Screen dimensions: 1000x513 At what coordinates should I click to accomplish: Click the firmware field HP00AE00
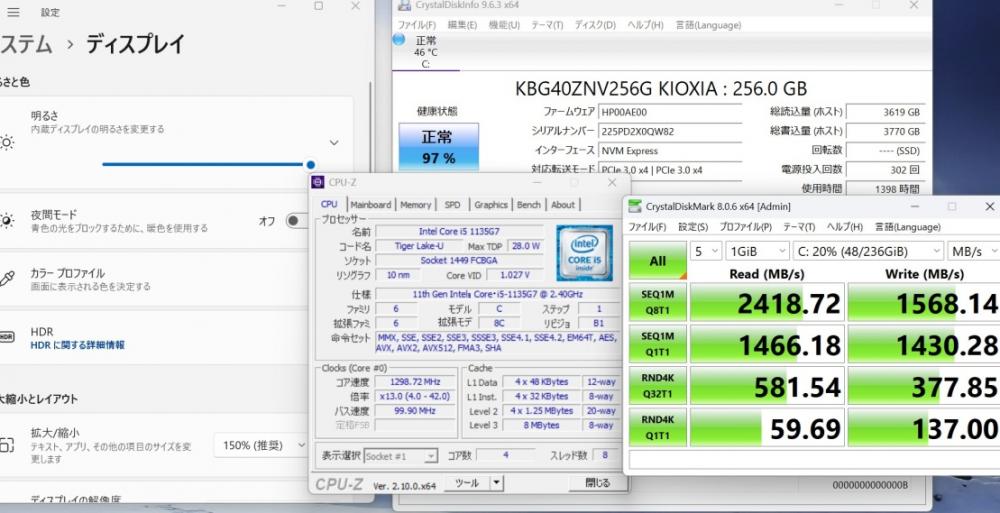[670, 112]
